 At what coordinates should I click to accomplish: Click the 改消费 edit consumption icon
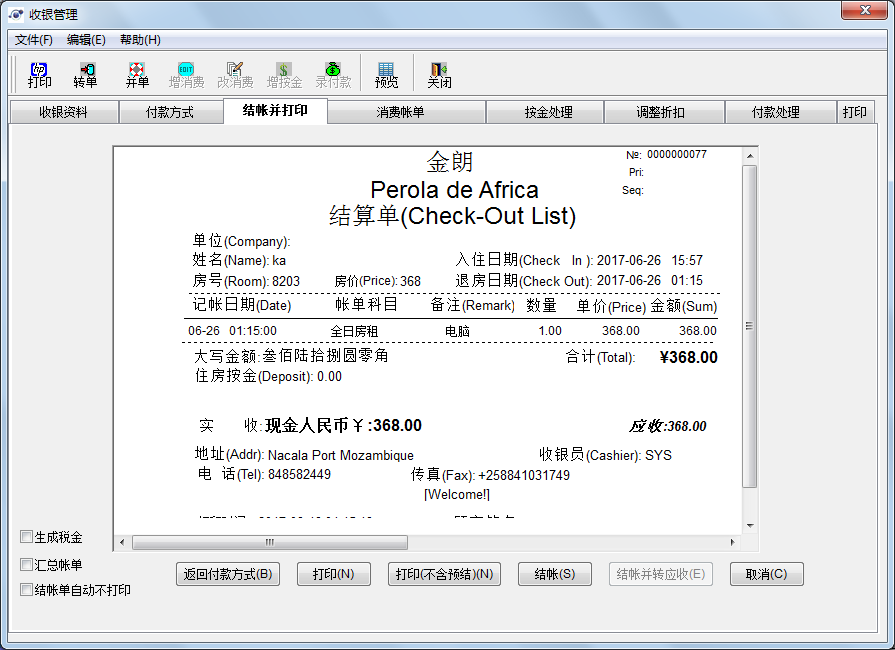coord(235,74)
